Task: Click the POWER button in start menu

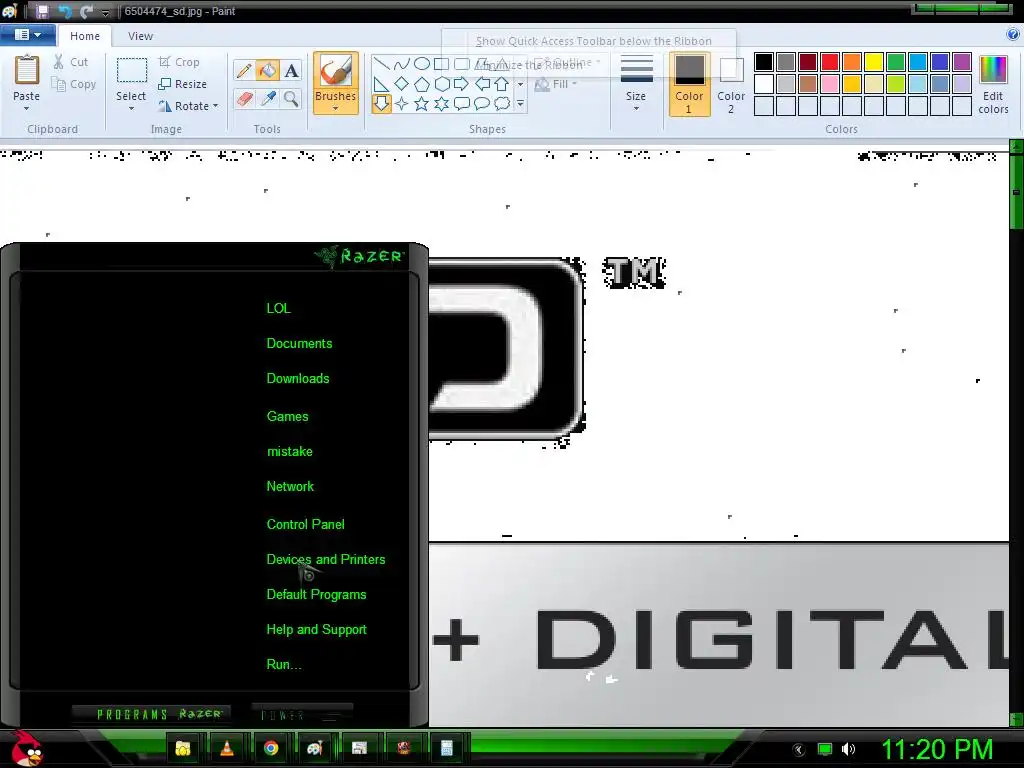Action: (x=302, y=714)
